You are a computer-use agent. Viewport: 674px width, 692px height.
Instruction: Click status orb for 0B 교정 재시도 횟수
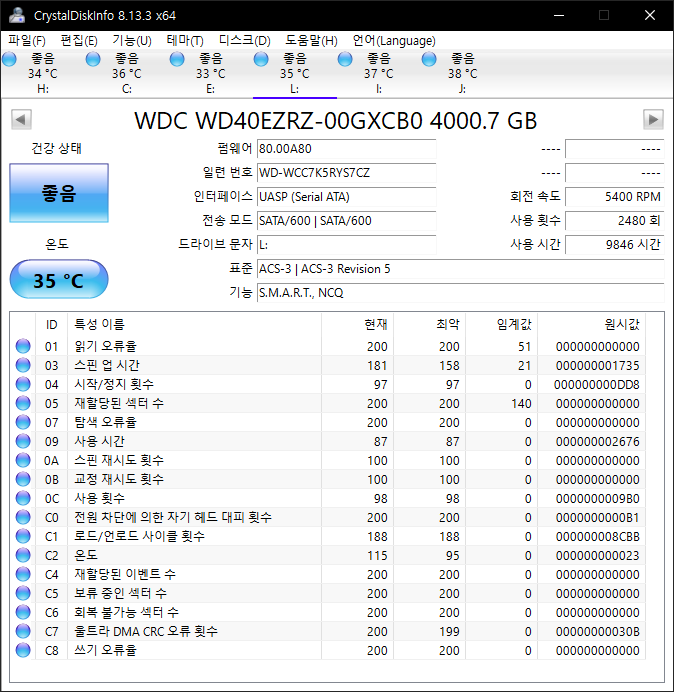click(x=23, y=479)
